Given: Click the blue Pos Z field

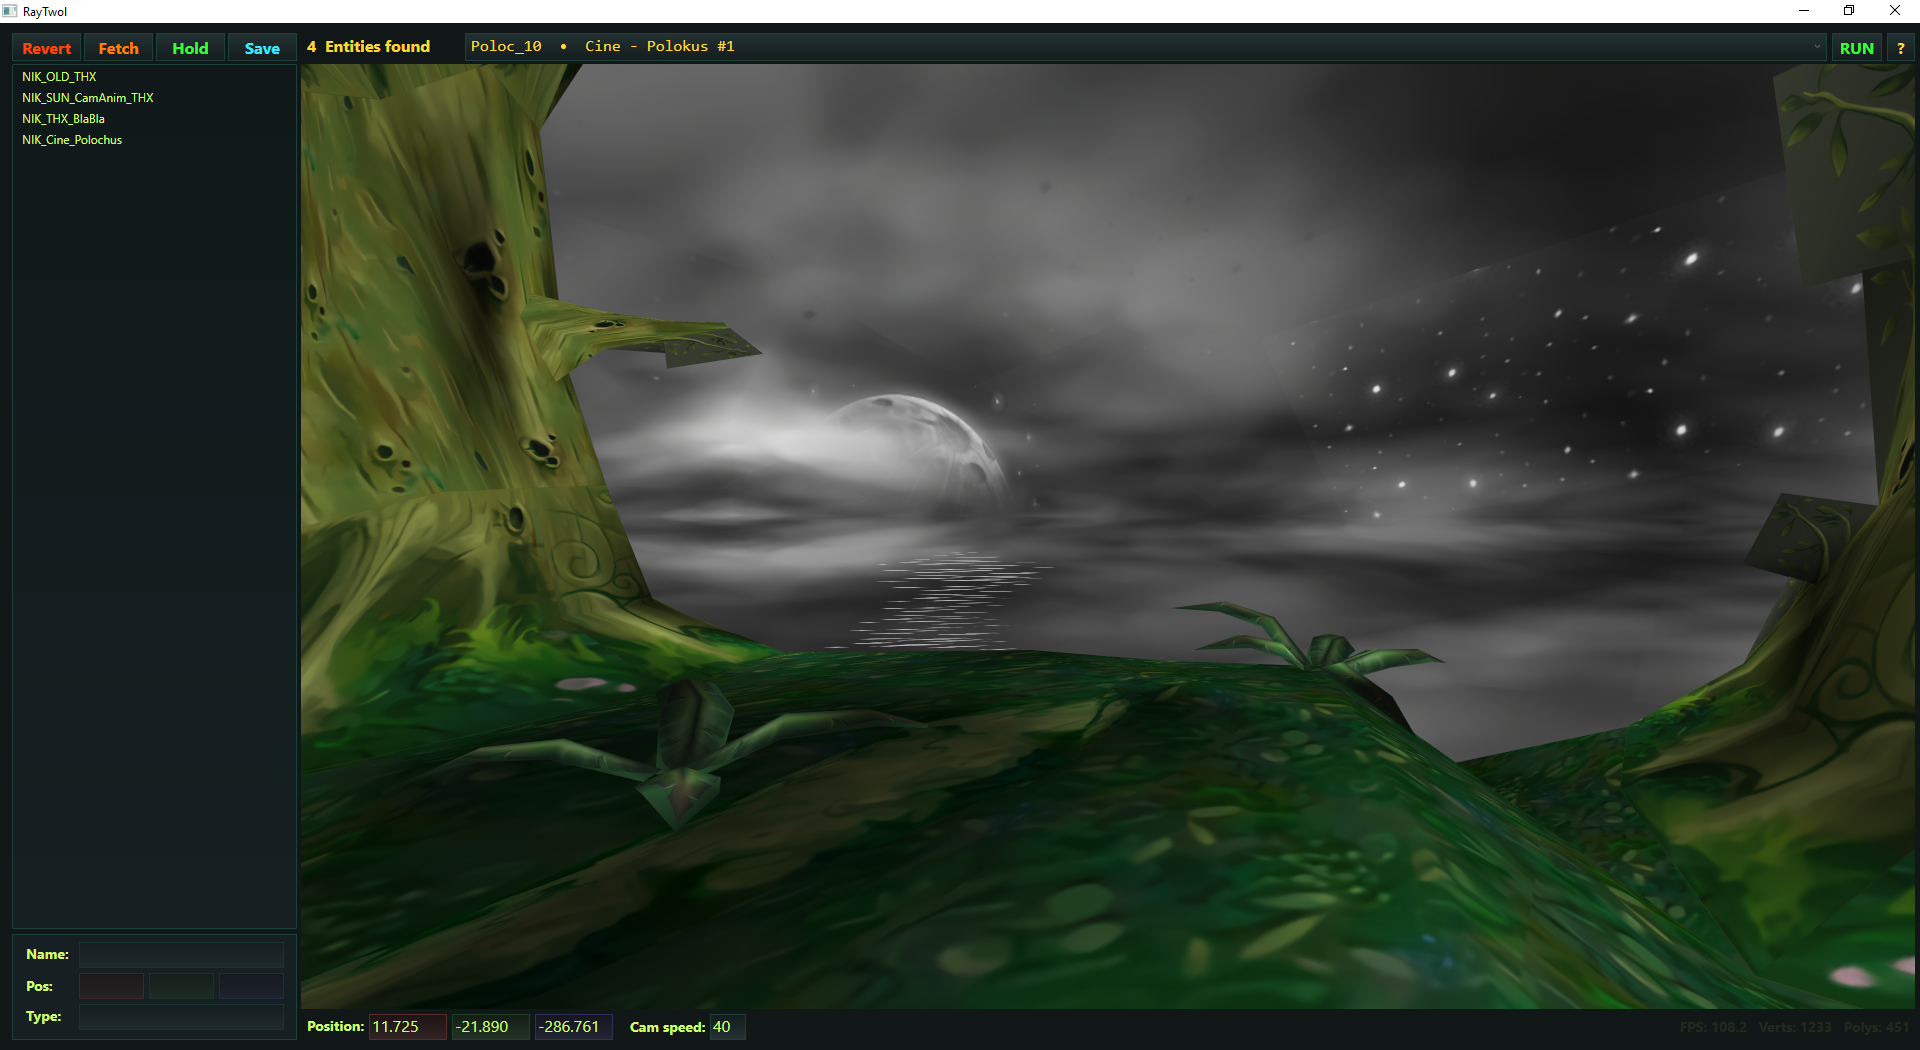Looking at the screenshot, I should click(x=251, y=986).
